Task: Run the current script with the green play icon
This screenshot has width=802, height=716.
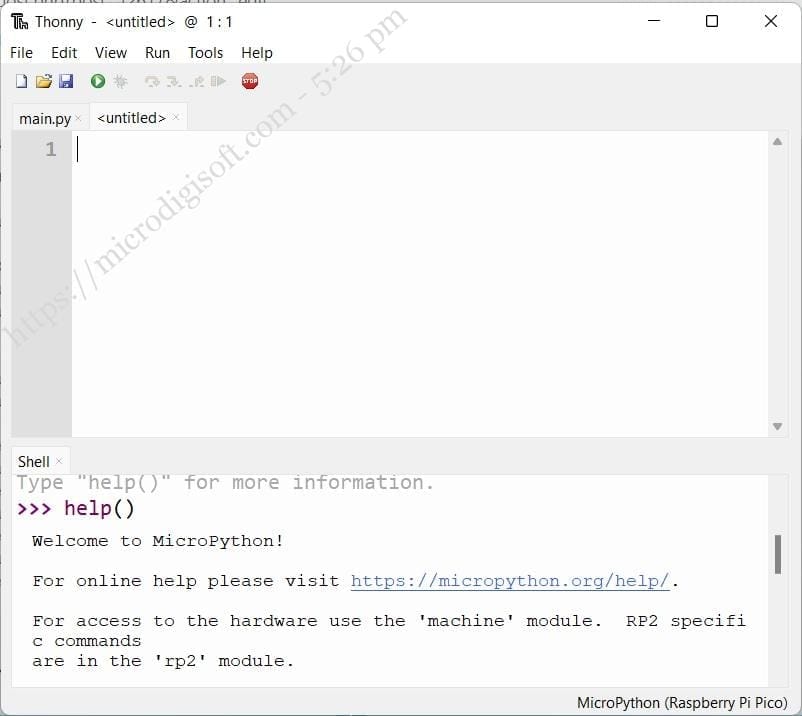Action: coord(97,81)
